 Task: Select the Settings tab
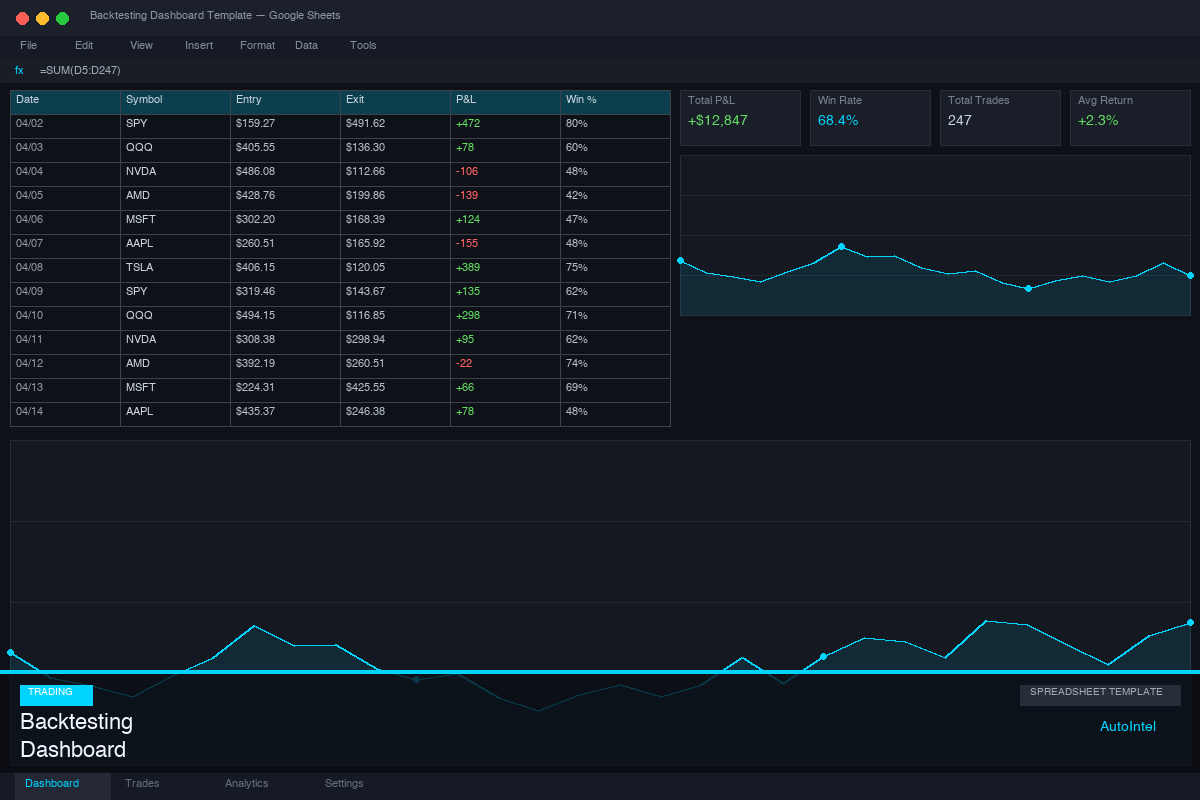tap(344, 783)
